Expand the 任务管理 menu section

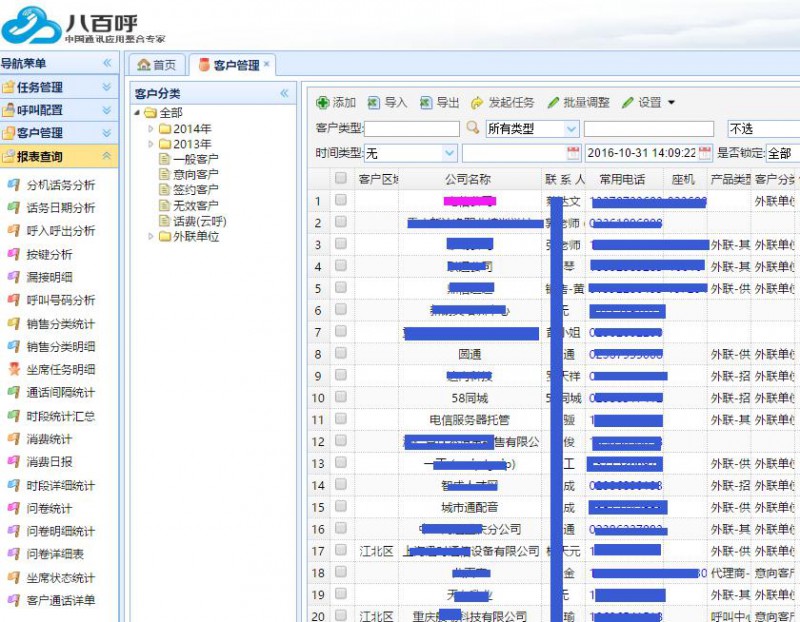tap(107, 87)
